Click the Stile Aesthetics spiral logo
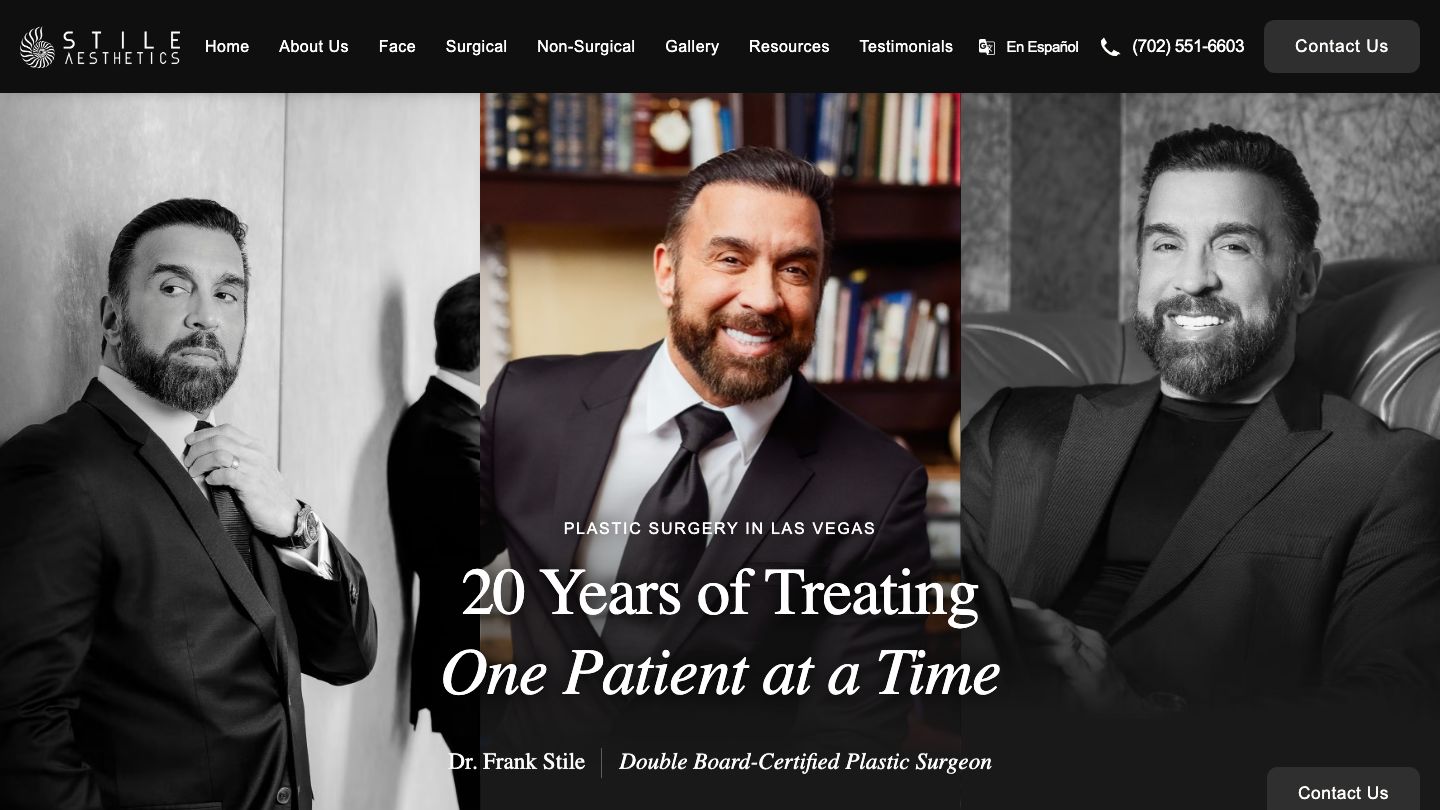The height and width of the screenshot is (810, 1440). (38, 47)
